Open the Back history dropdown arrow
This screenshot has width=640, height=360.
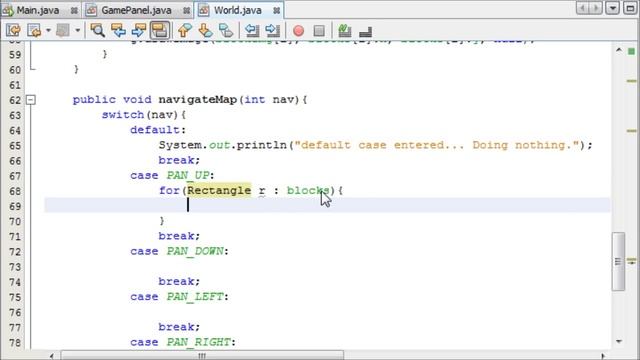(x=48, y=30)
